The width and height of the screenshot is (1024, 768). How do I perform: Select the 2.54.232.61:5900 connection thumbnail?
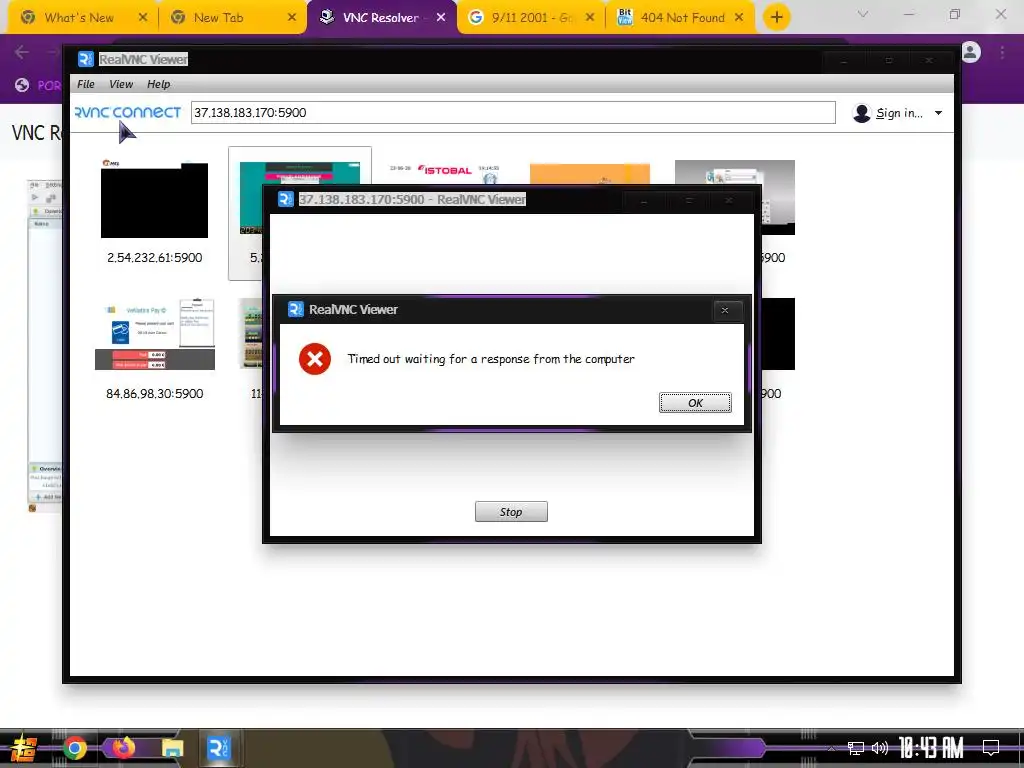tap(155, 199)
